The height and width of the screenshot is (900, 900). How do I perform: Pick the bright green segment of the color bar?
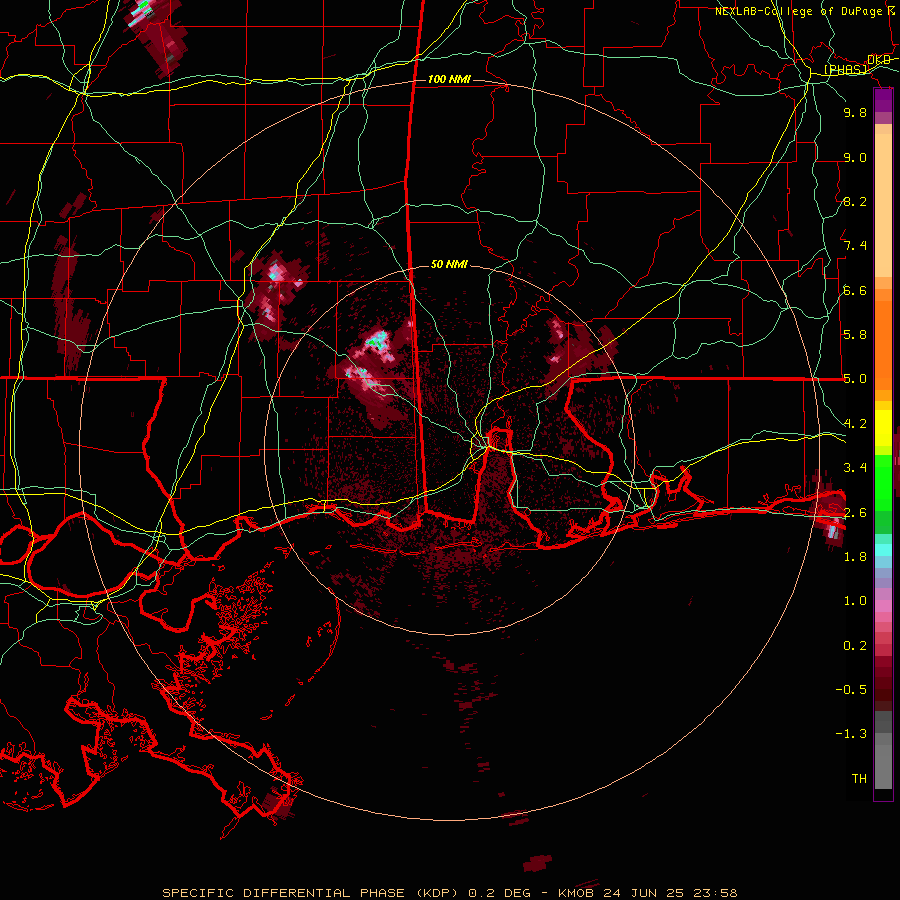[x=883, y=484]
